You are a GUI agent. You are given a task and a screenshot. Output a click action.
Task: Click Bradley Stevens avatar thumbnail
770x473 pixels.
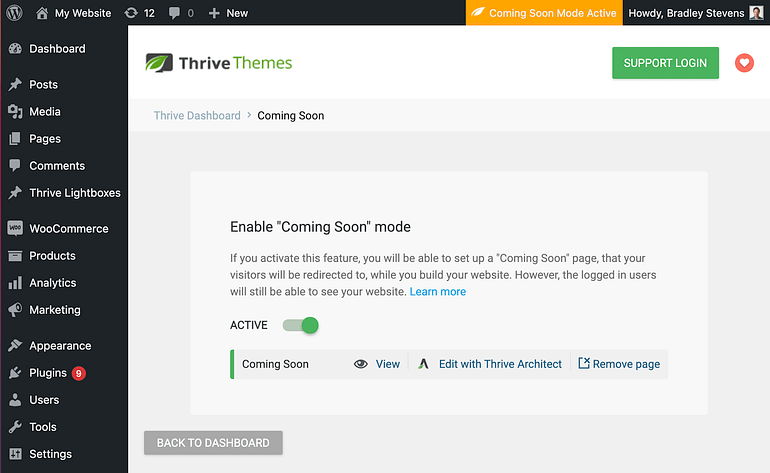pos(756,13)
